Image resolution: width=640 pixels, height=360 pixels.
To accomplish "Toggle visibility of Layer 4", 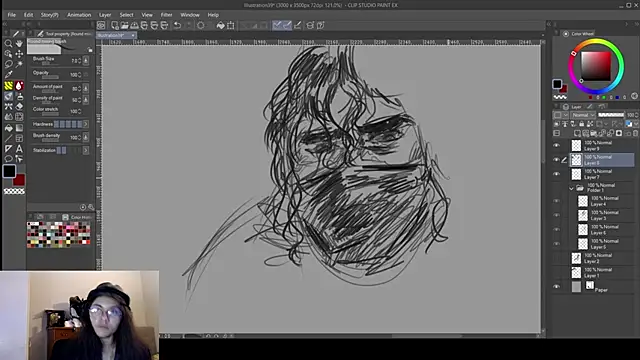I will pos(556,201).
